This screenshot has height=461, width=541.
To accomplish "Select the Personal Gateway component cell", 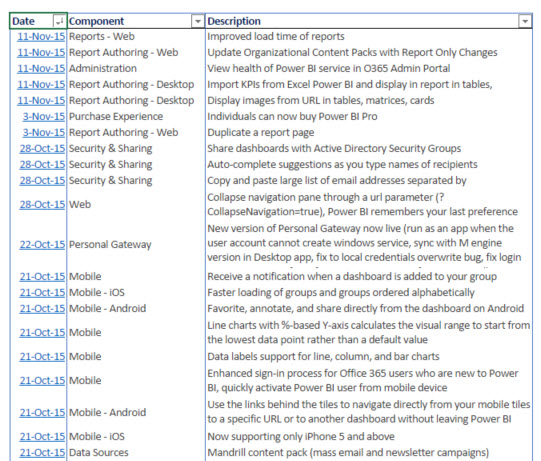I will [136, 245].
